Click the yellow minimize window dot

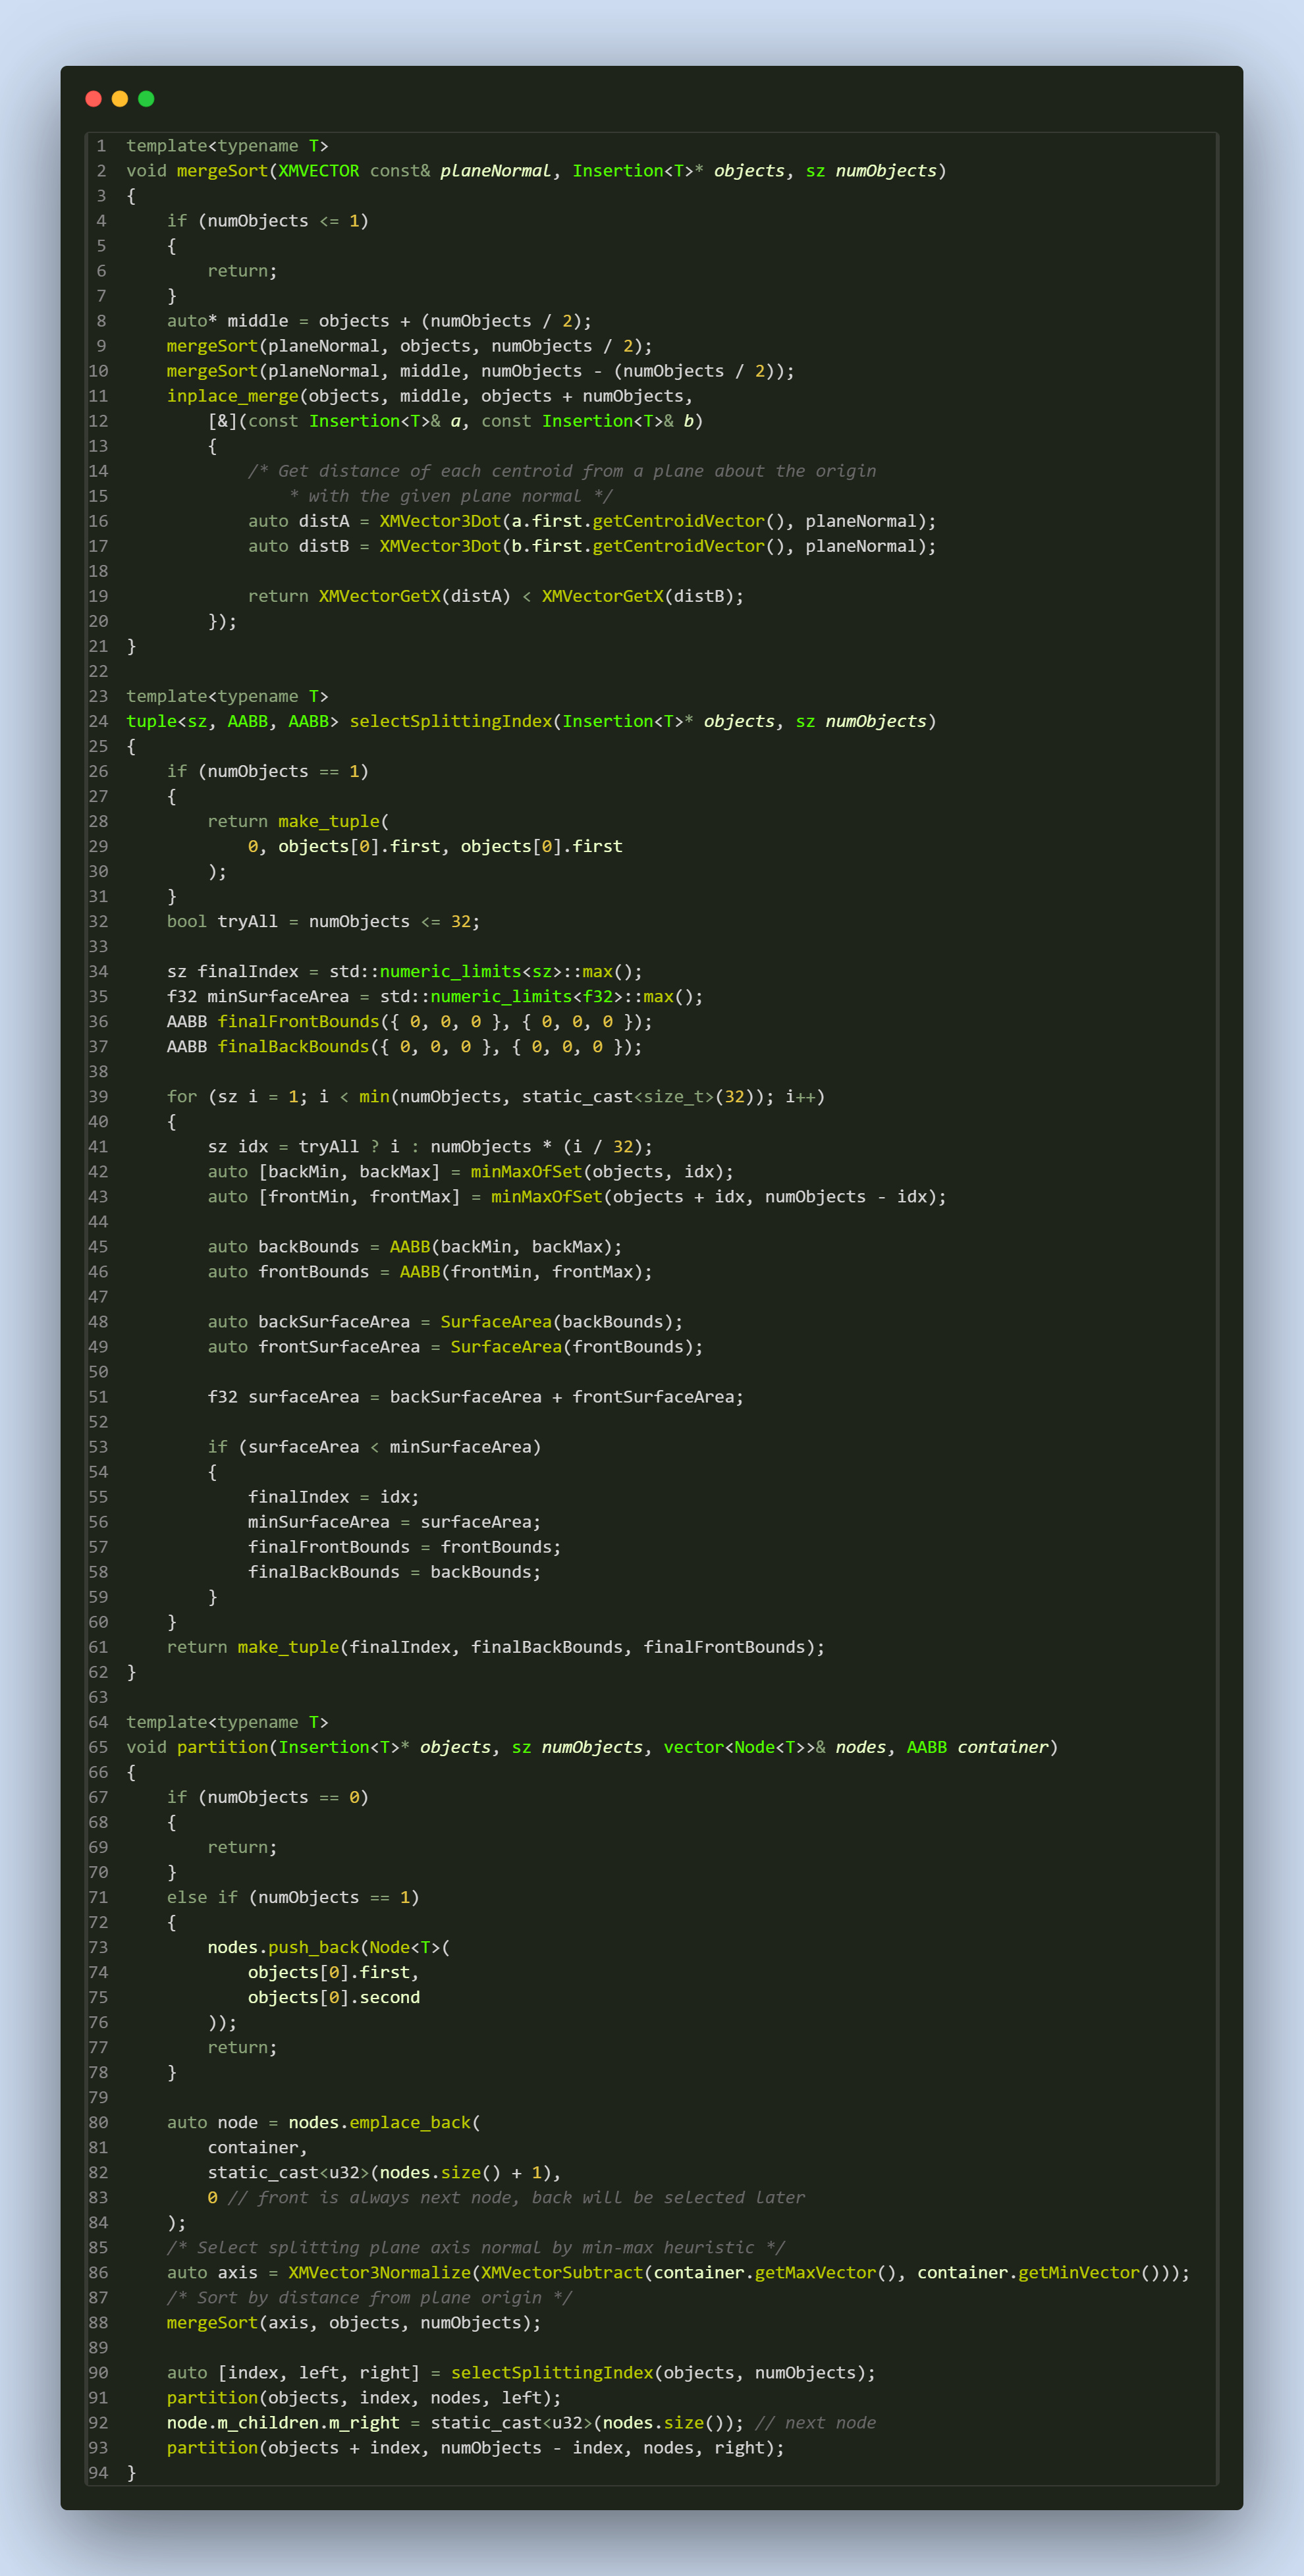coord(120,98)
